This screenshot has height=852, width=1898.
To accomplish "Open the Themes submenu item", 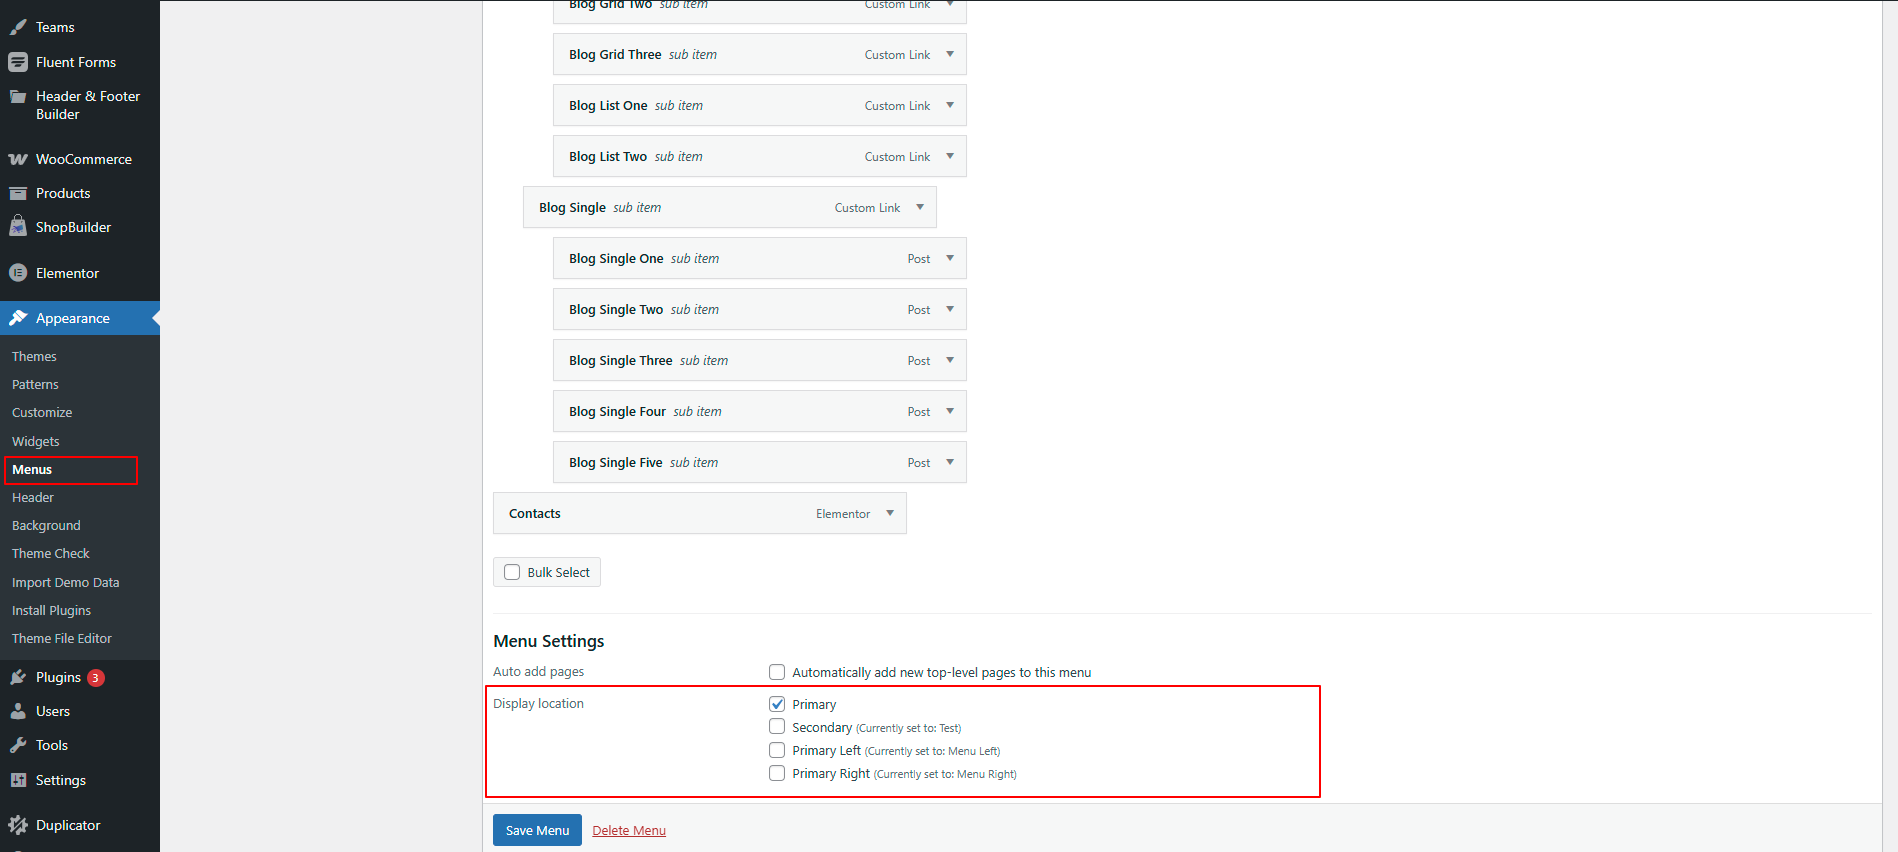I will pos(34,356).
